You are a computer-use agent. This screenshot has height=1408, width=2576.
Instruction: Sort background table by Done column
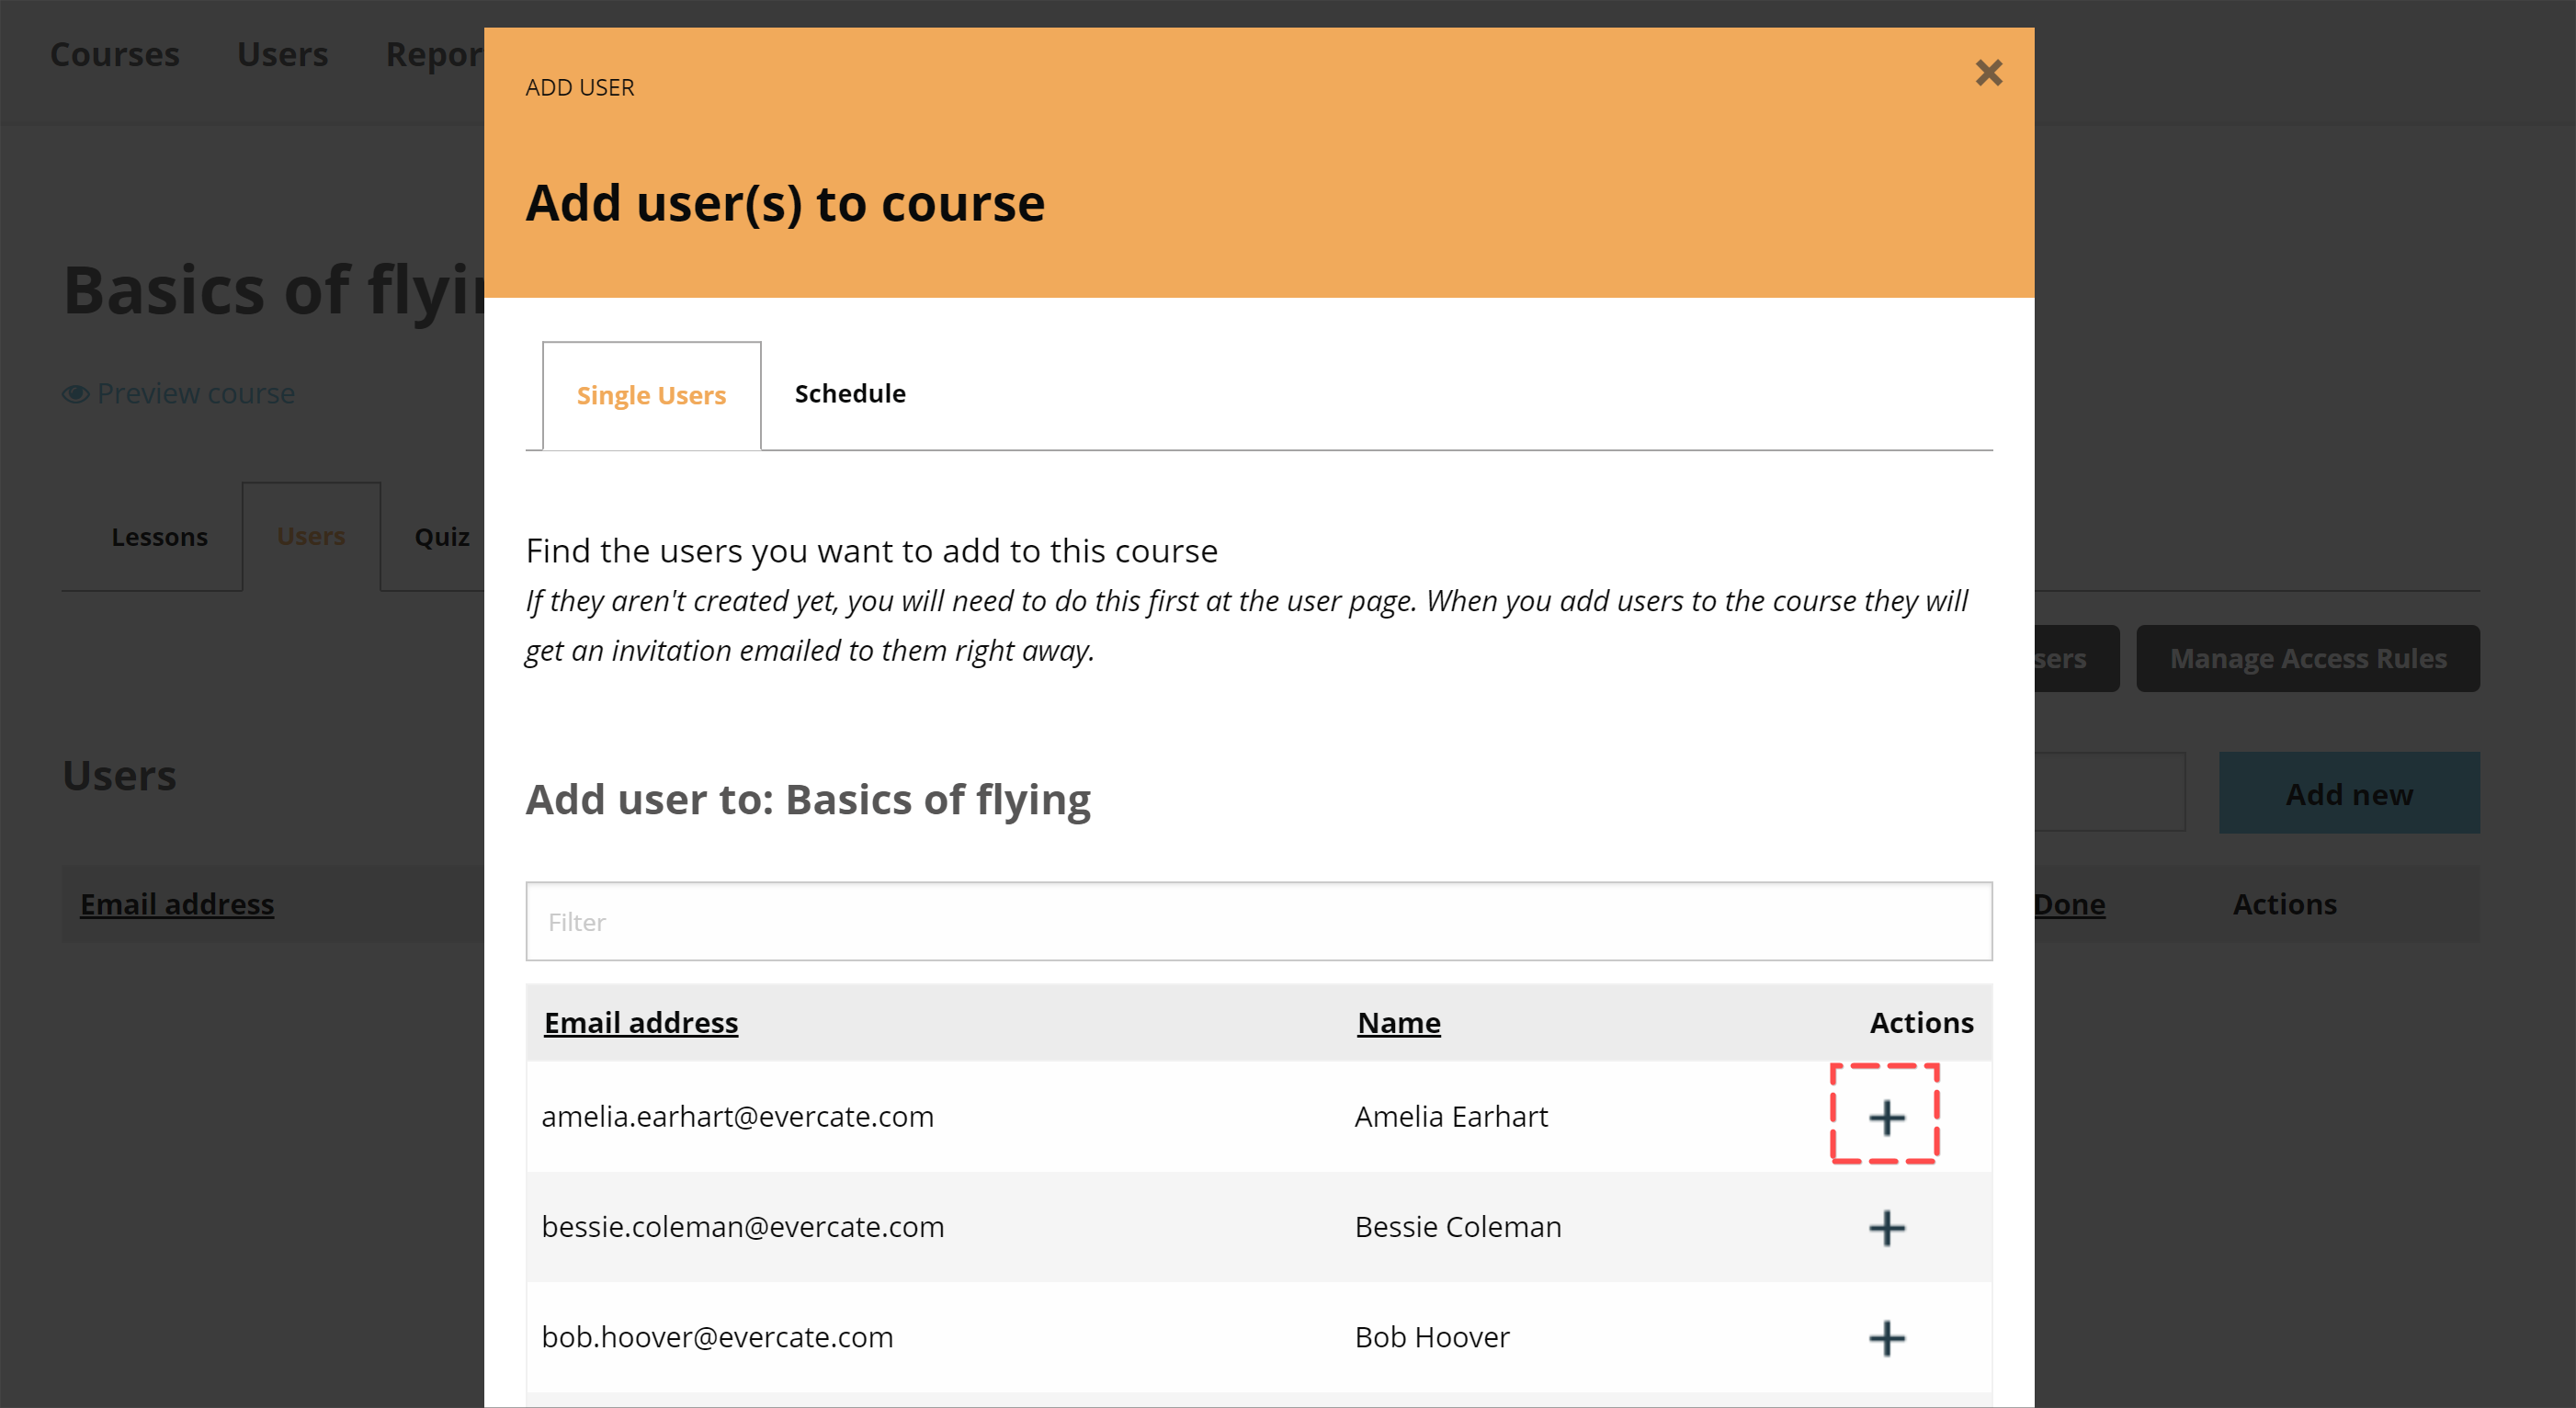(2069, 904)
